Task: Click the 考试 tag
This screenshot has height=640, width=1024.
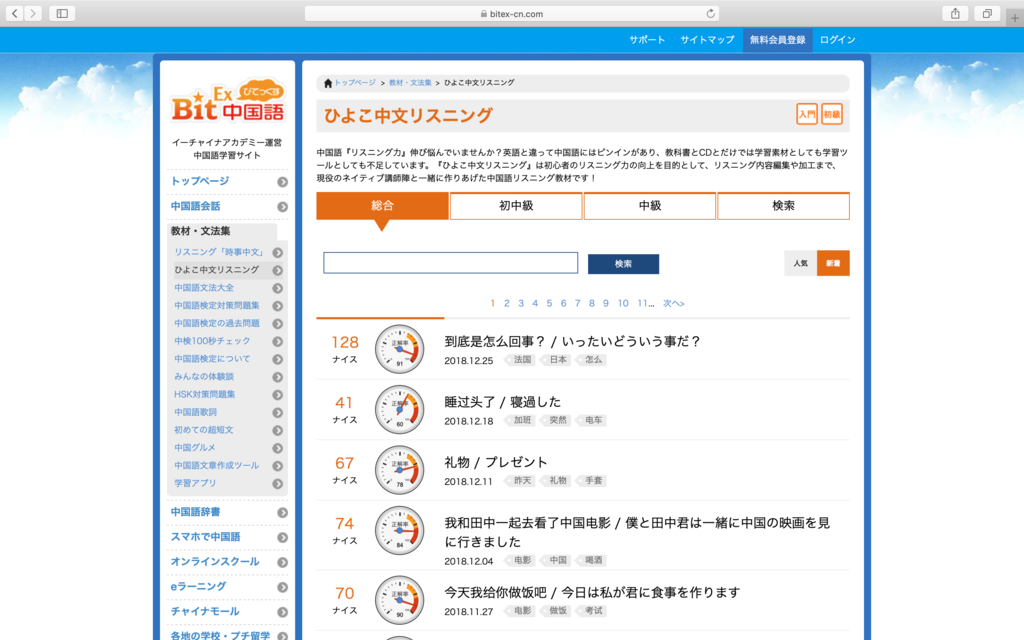Action: coord(592,611)
